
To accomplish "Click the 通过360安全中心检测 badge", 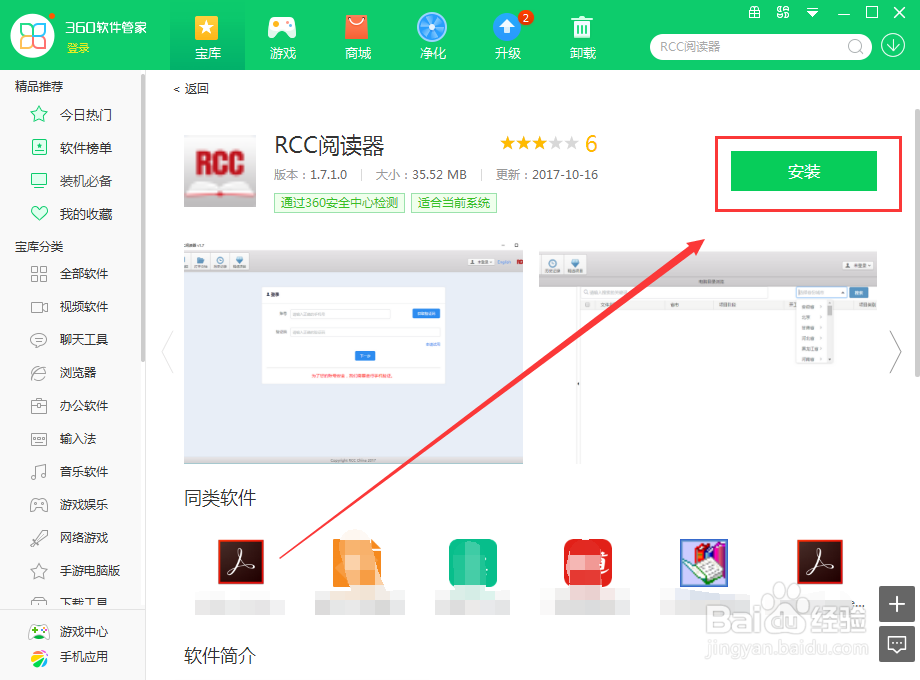I will [339, 203].
